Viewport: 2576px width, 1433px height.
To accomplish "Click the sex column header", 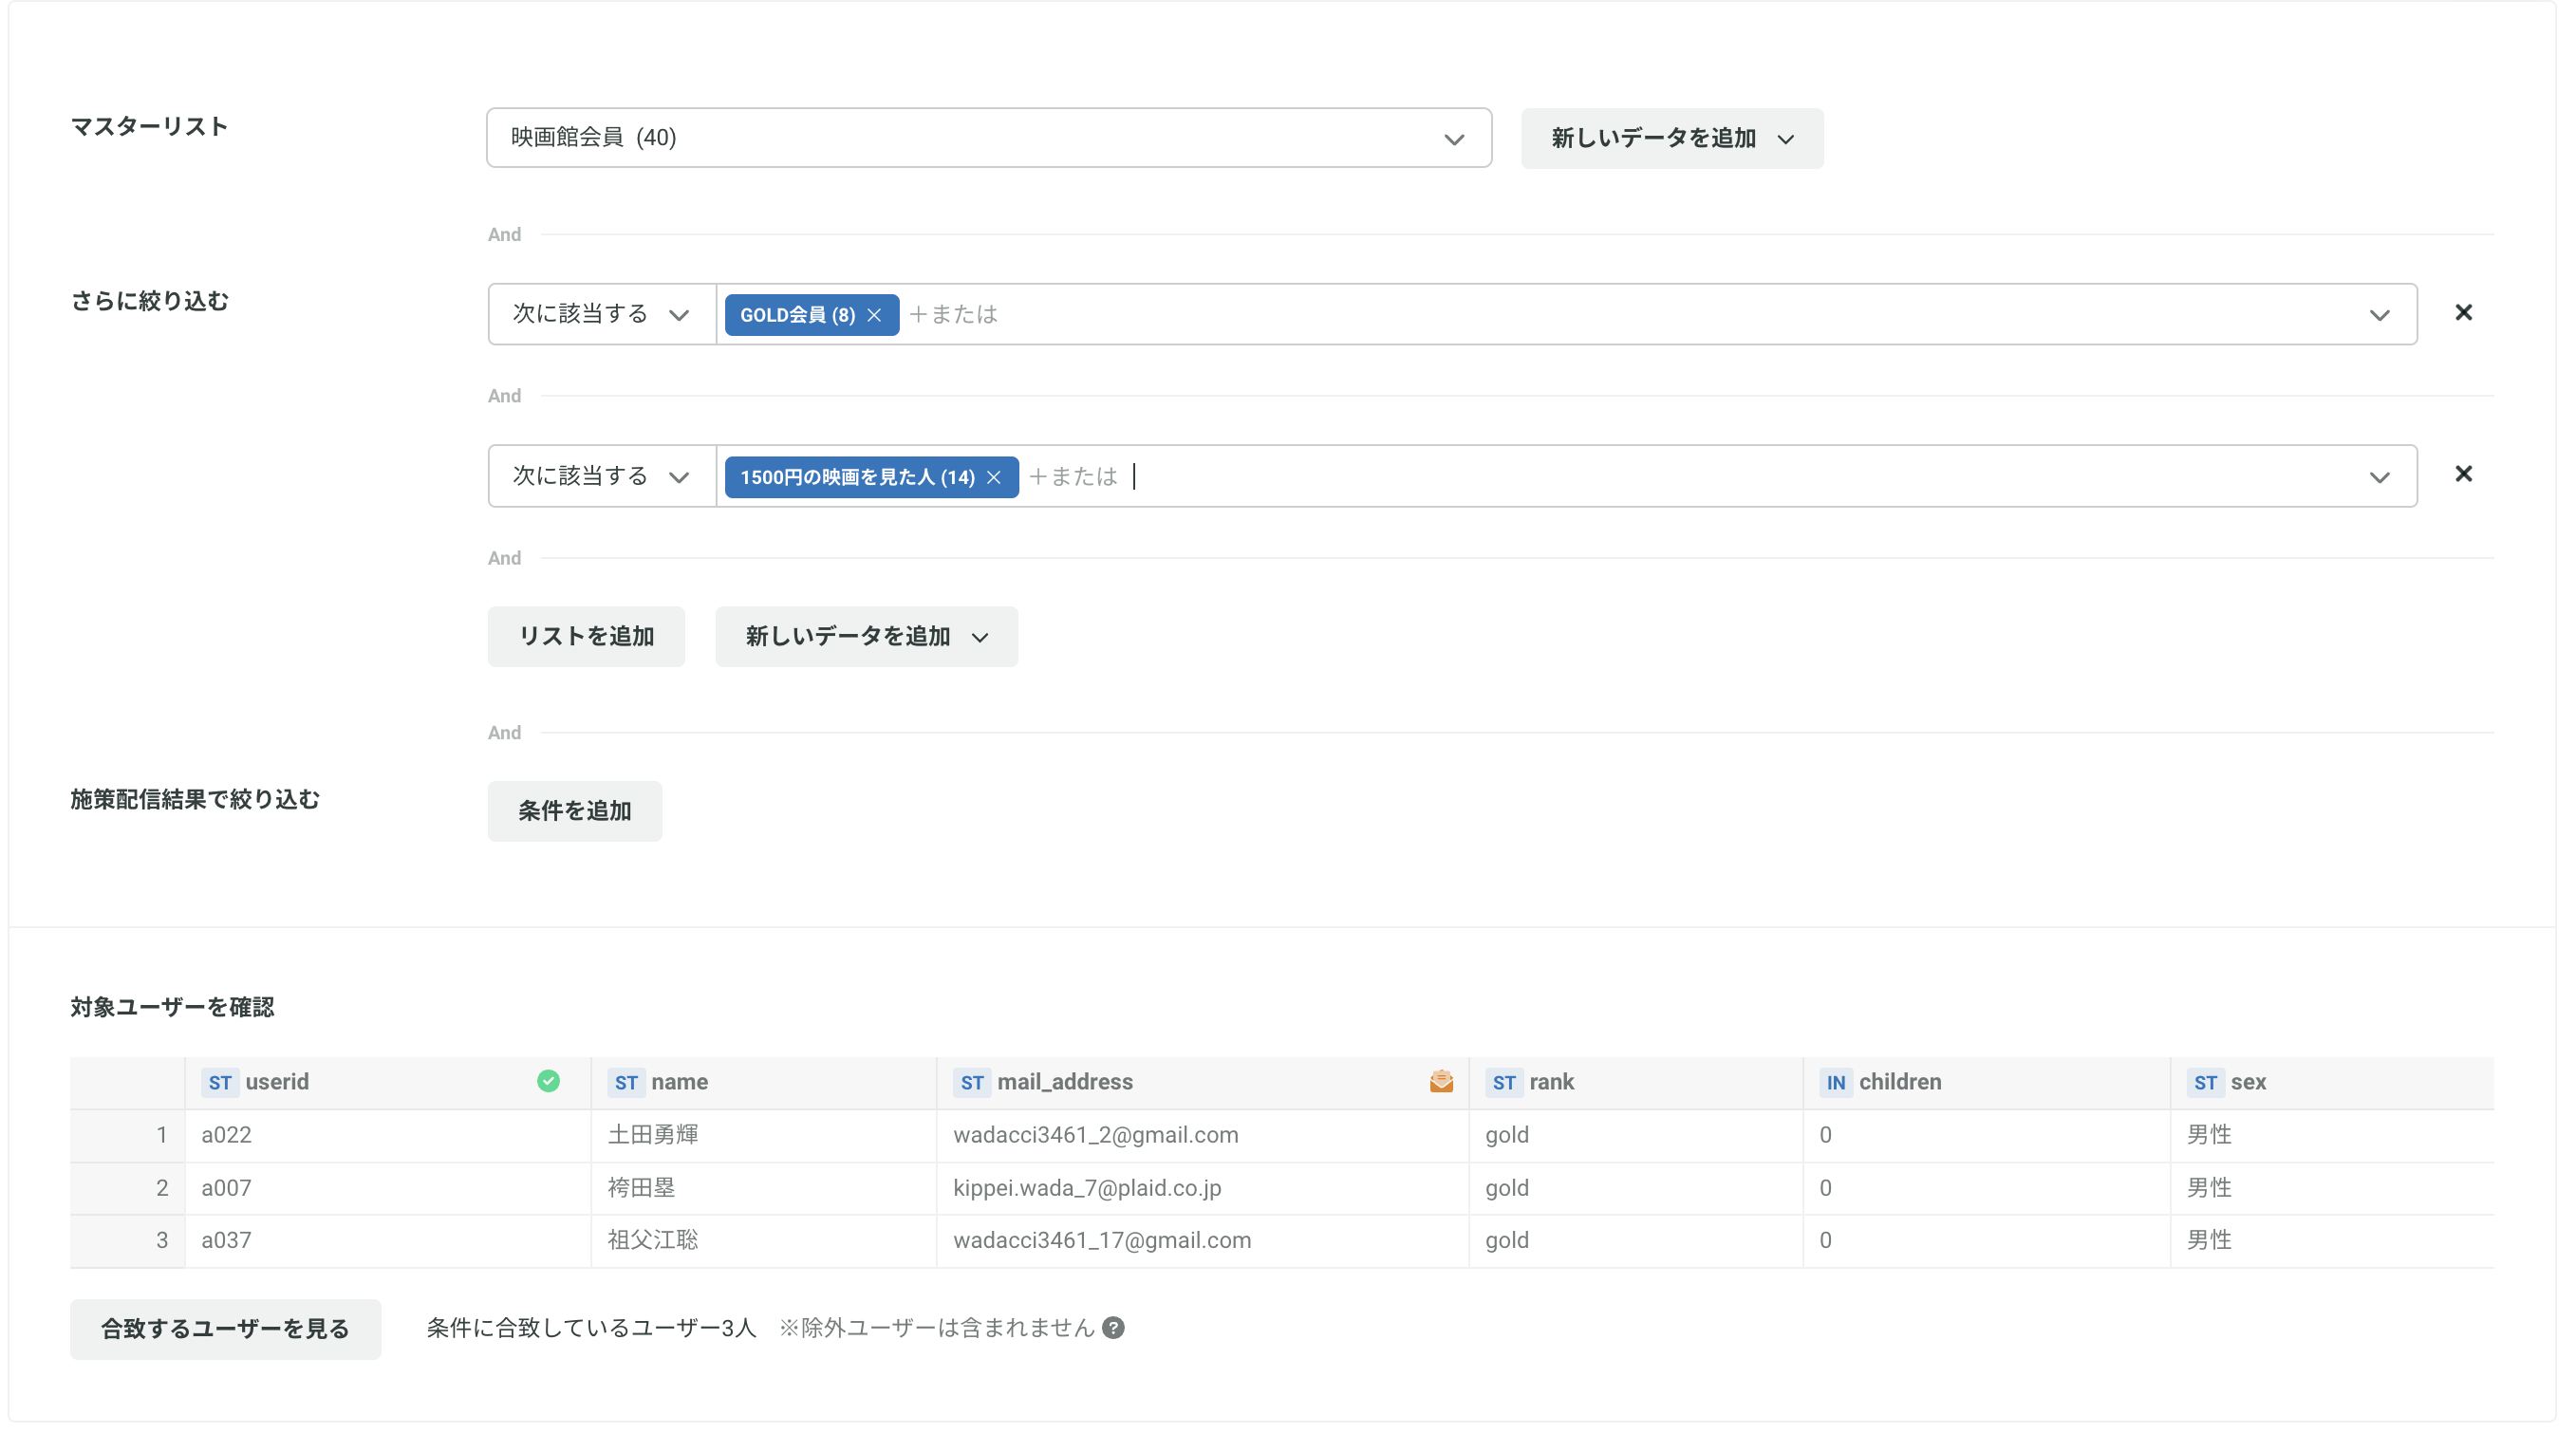I will tap(2332, 1082).
